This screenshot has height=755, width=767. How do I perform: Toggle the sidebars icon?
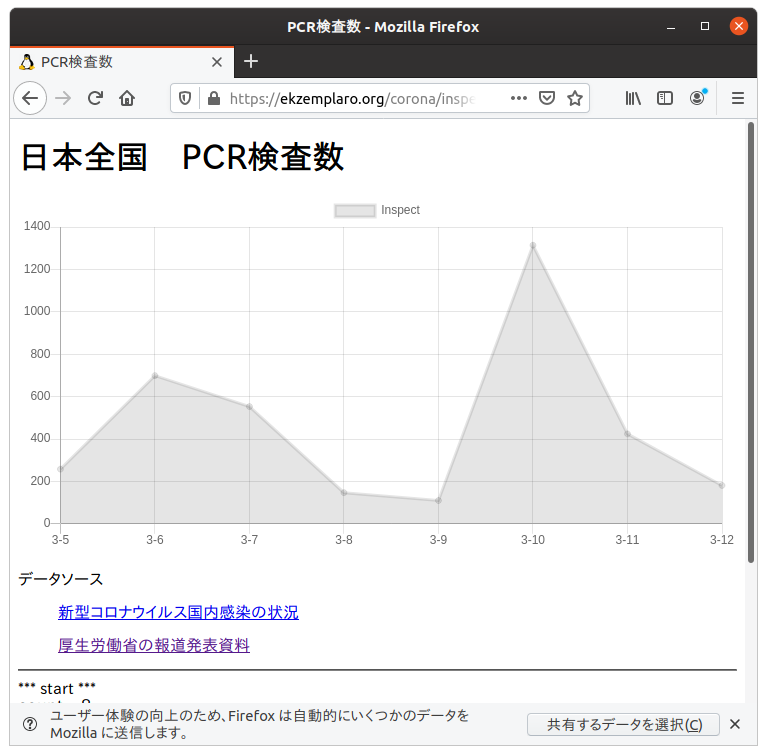click(665, 98)
